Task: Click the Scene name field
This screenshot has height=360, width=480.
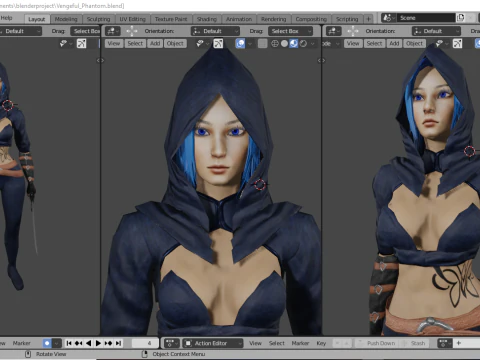Action: (x=426, y=18)
